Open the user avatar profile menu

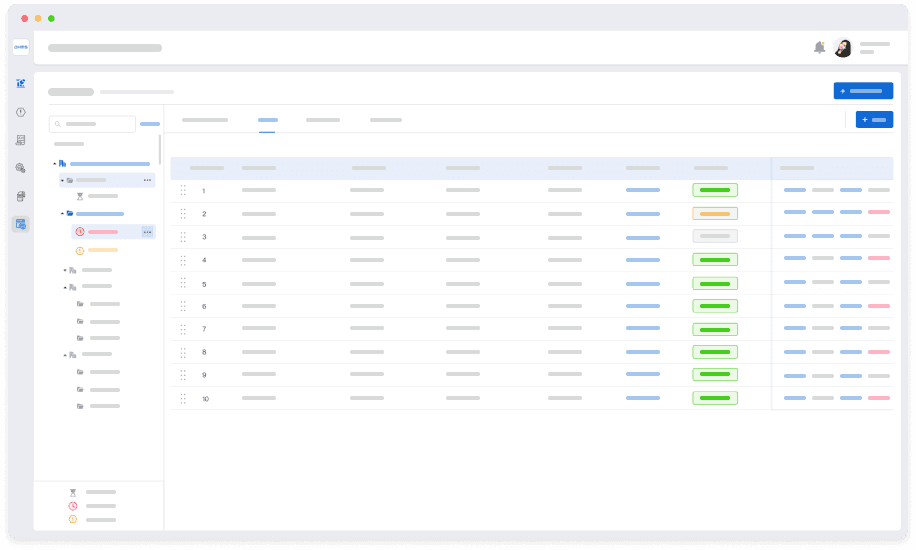click(x=843, y=48)
